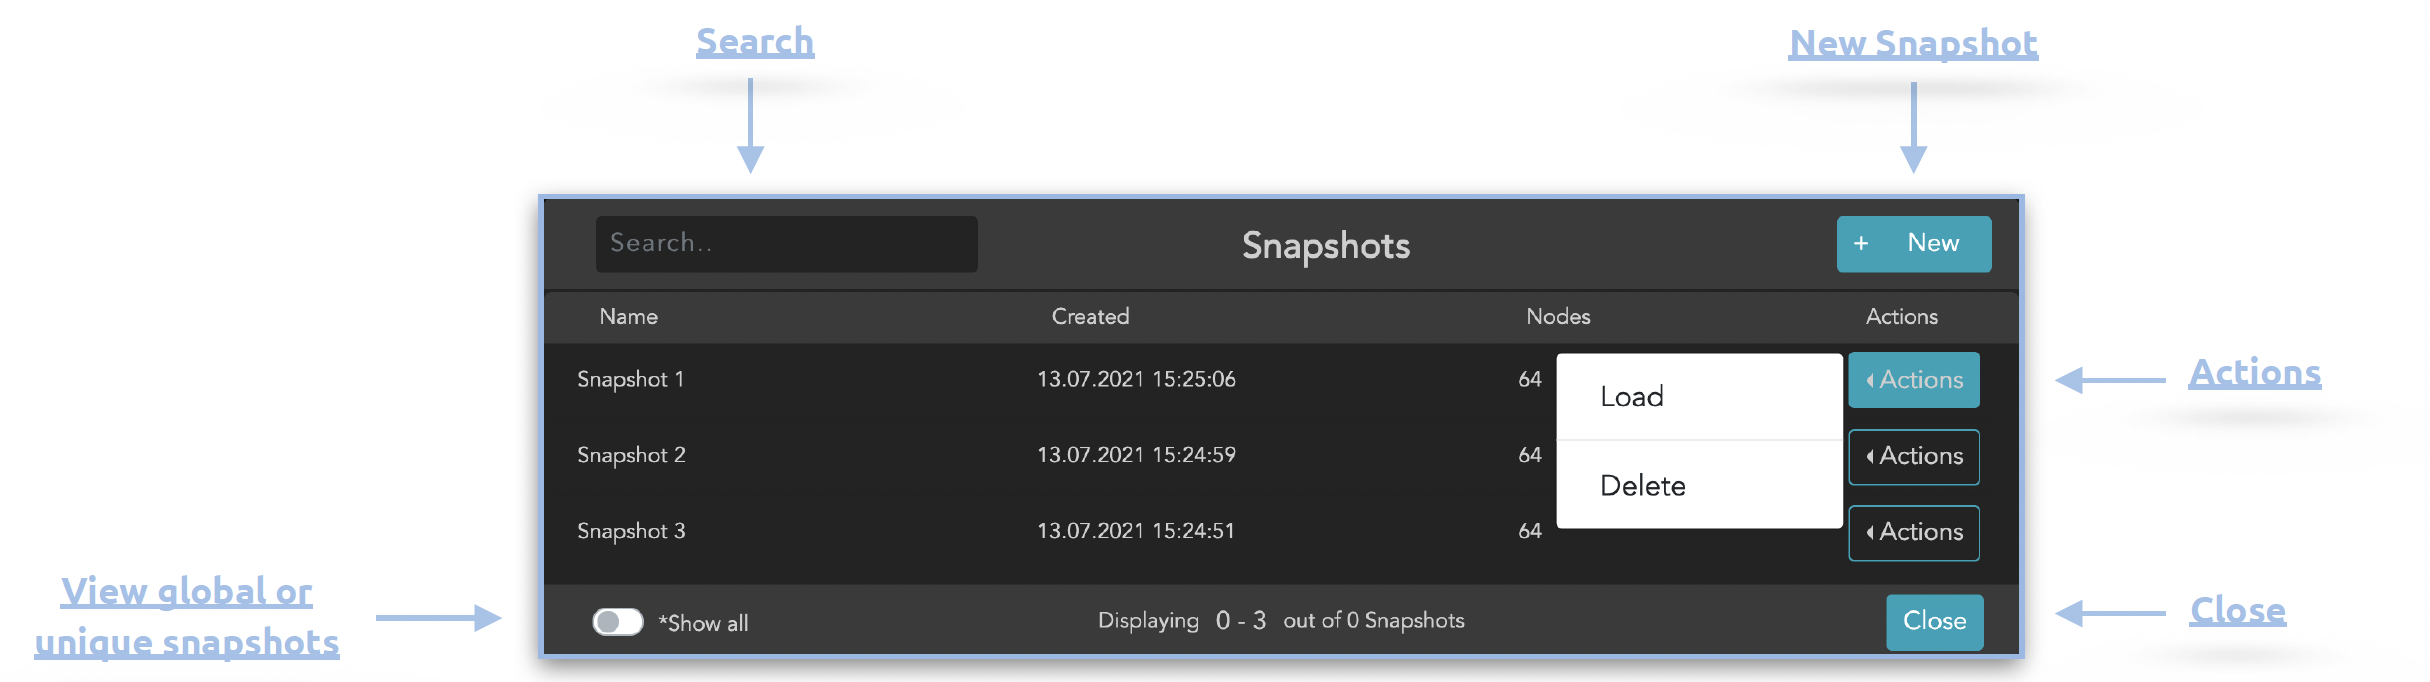The height and width of the screenshot is (682, 2430).
Task: Sort by the Created column header
Action: 1090,317
